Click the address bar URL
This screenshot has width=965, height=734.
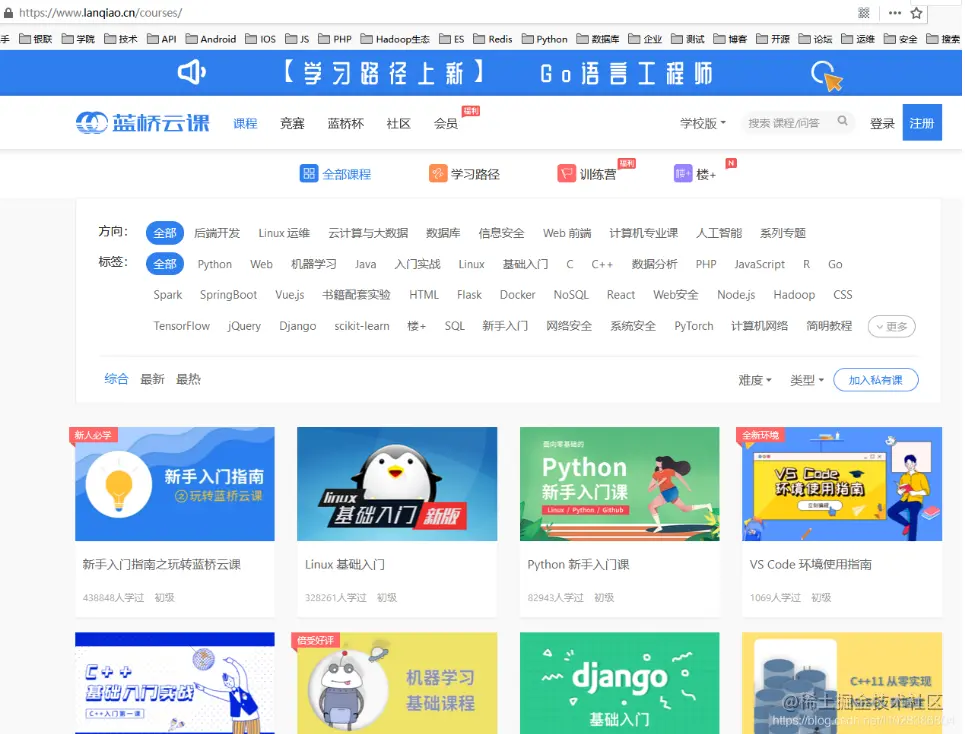tap(100, 12)
